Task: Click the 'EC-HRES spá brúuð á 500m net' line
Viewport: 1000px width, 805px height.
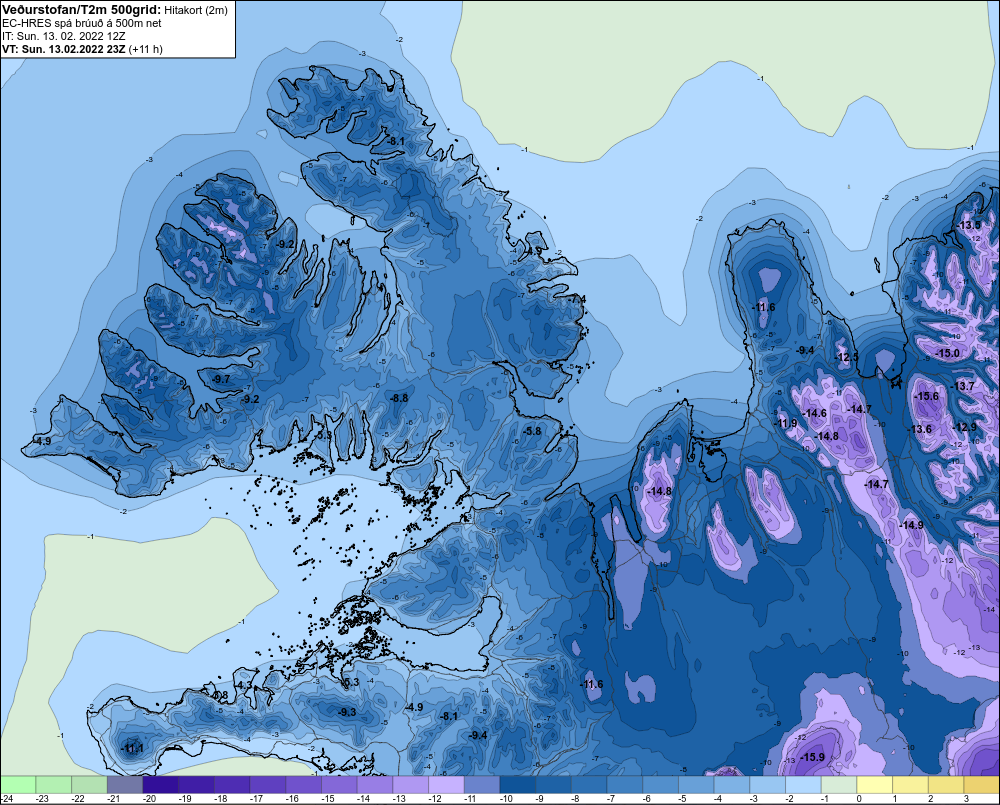Action: 82,23
